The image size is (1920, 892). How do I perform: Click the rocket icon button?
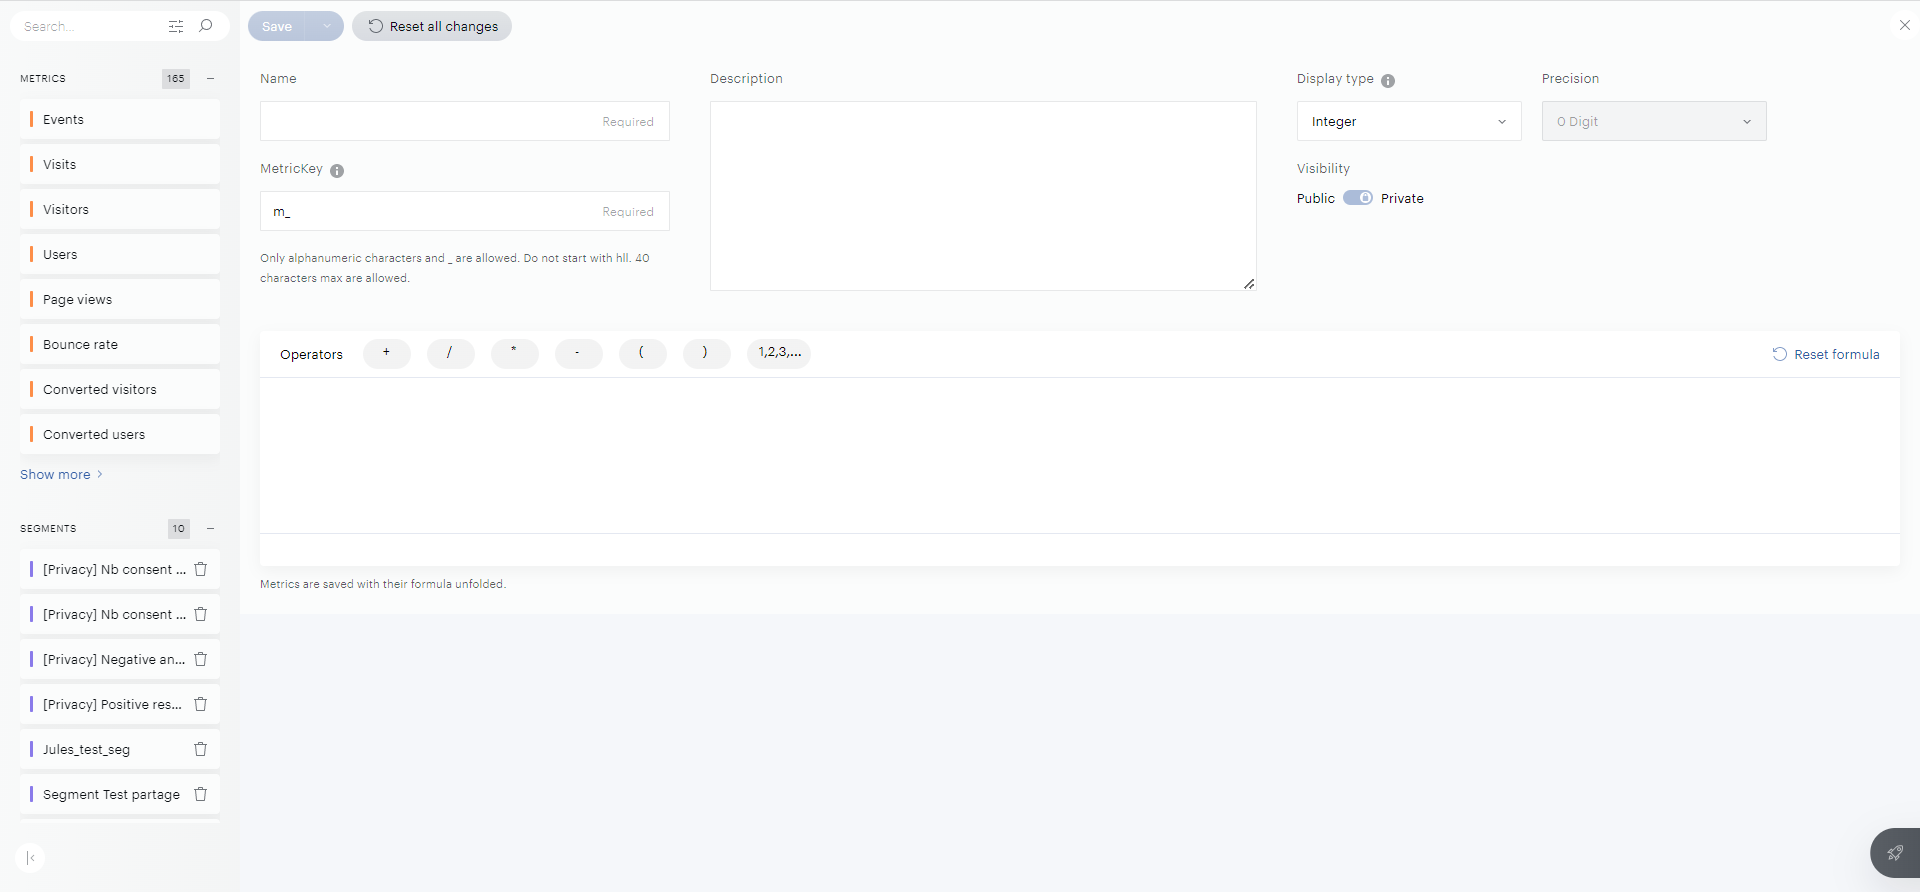click(1894, 853)
